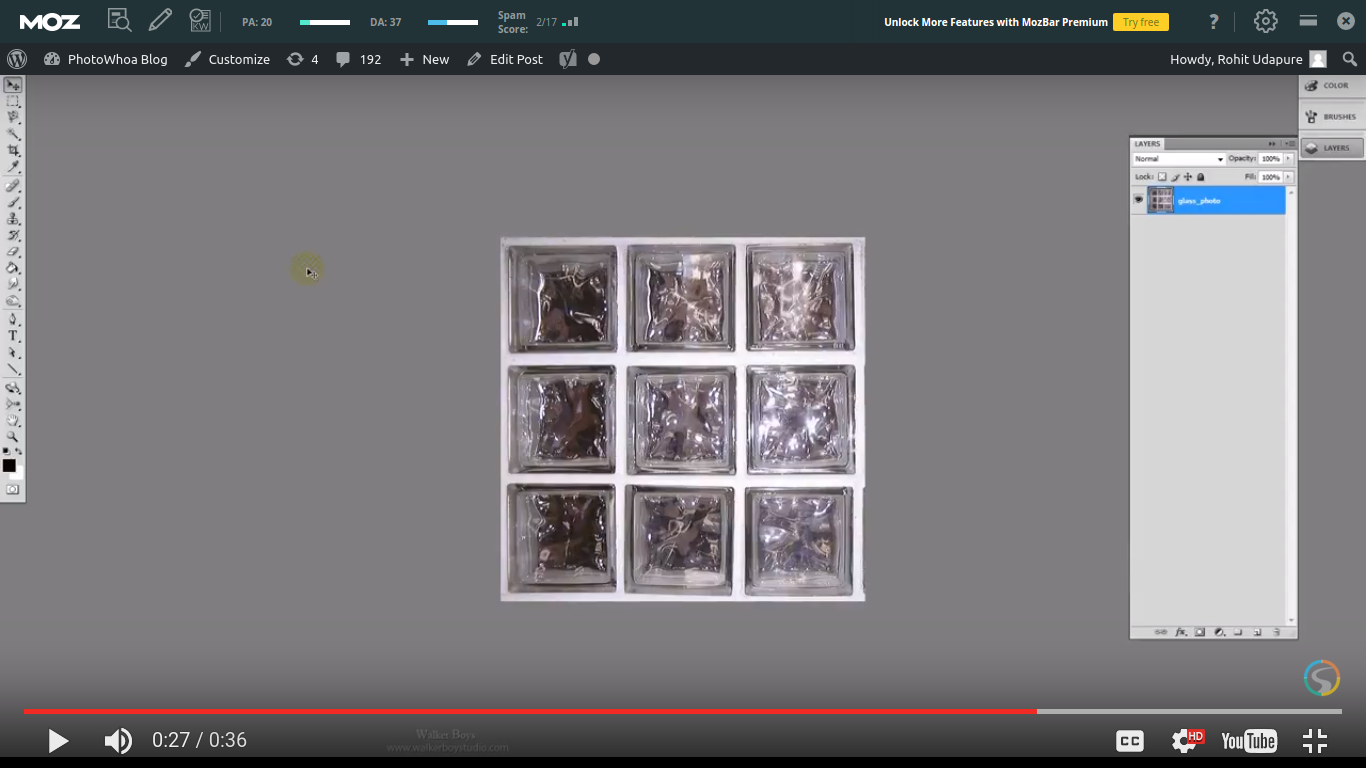Seek using the red video progress bar

click(530, 711)
